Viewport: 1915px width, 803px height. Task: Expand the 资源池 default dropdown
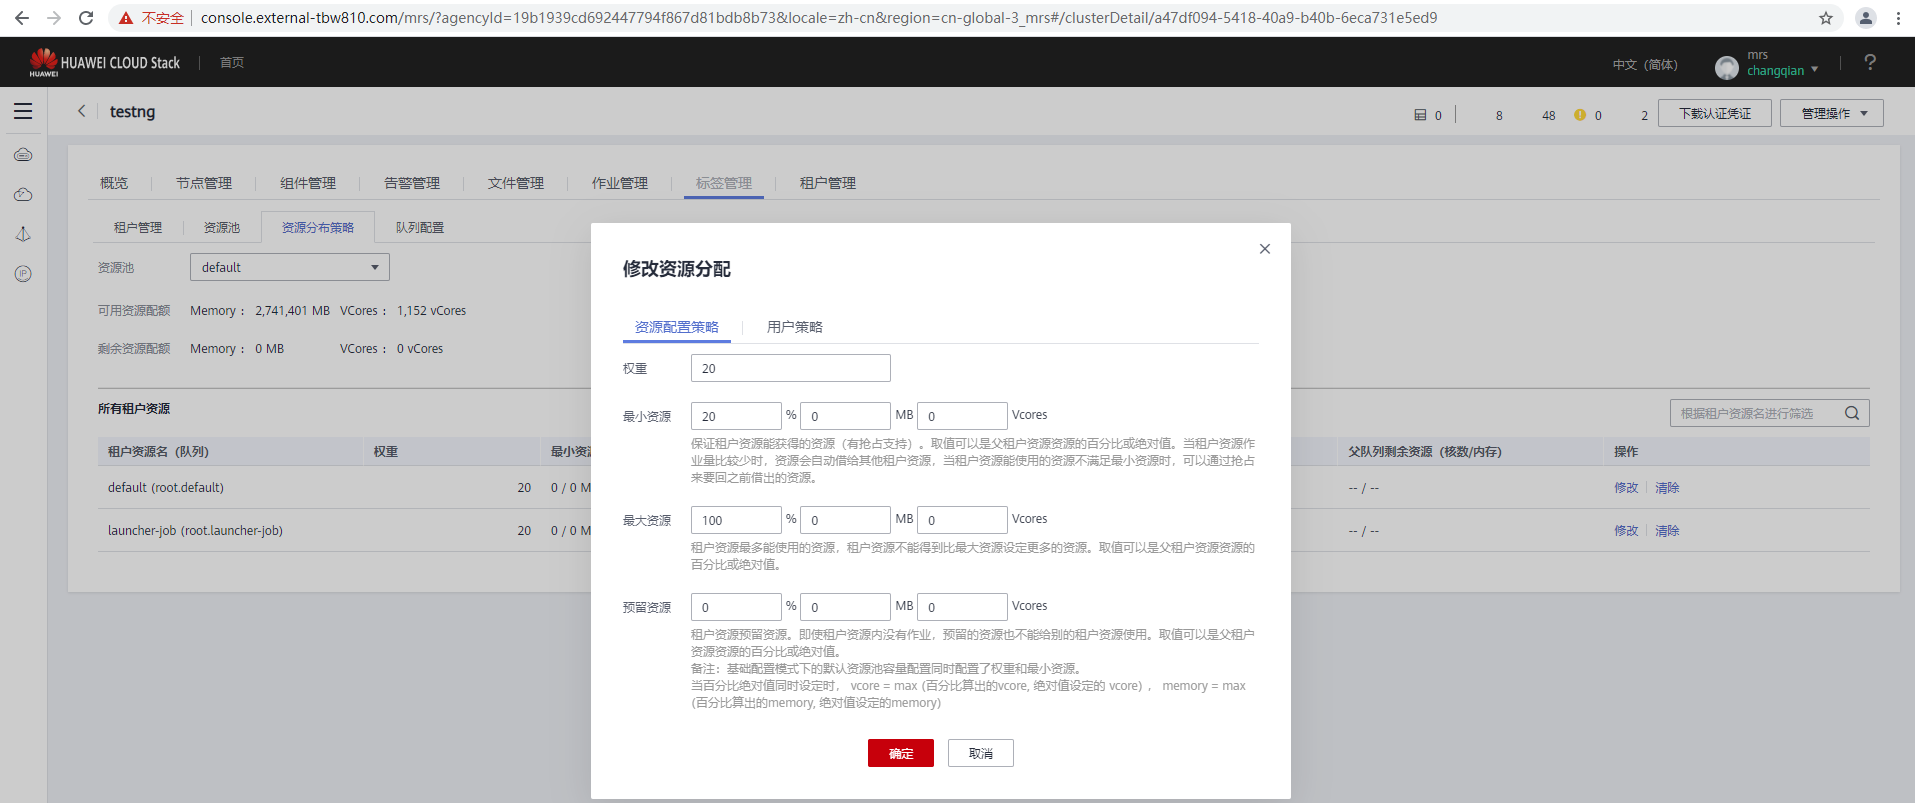pos(290,267)
